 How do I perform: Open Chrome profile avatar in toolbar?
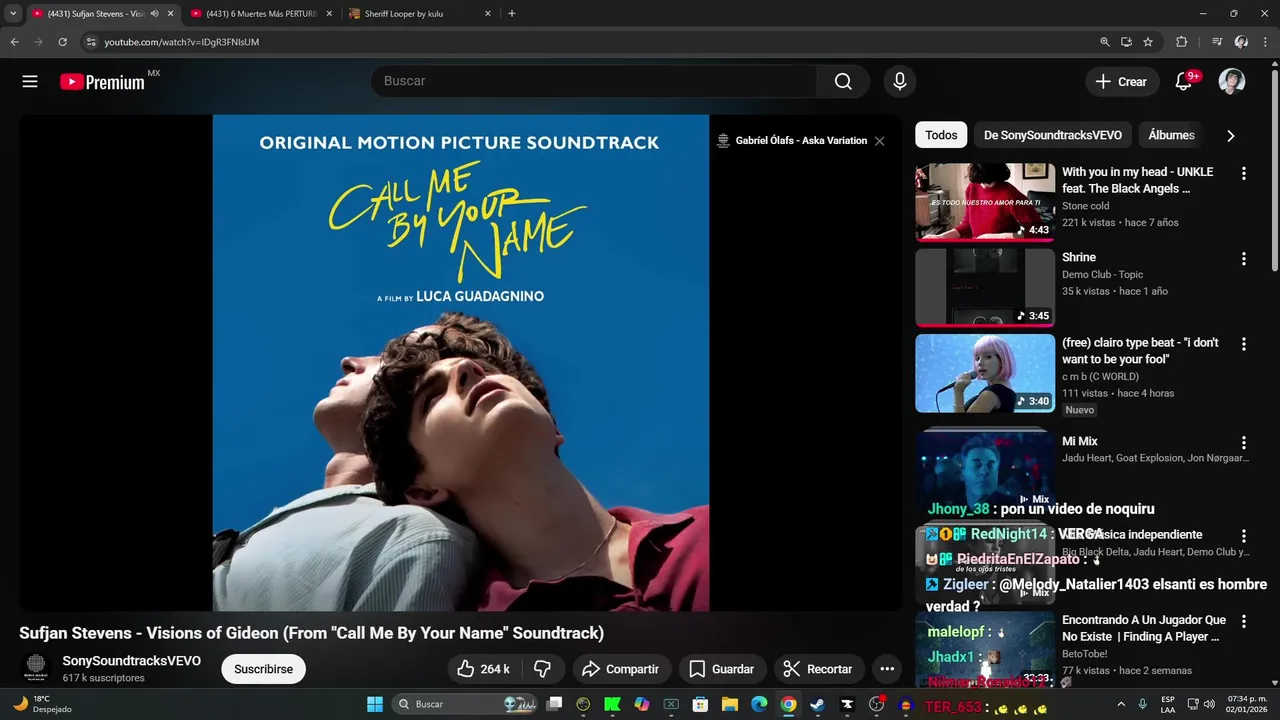(1241, 42)
